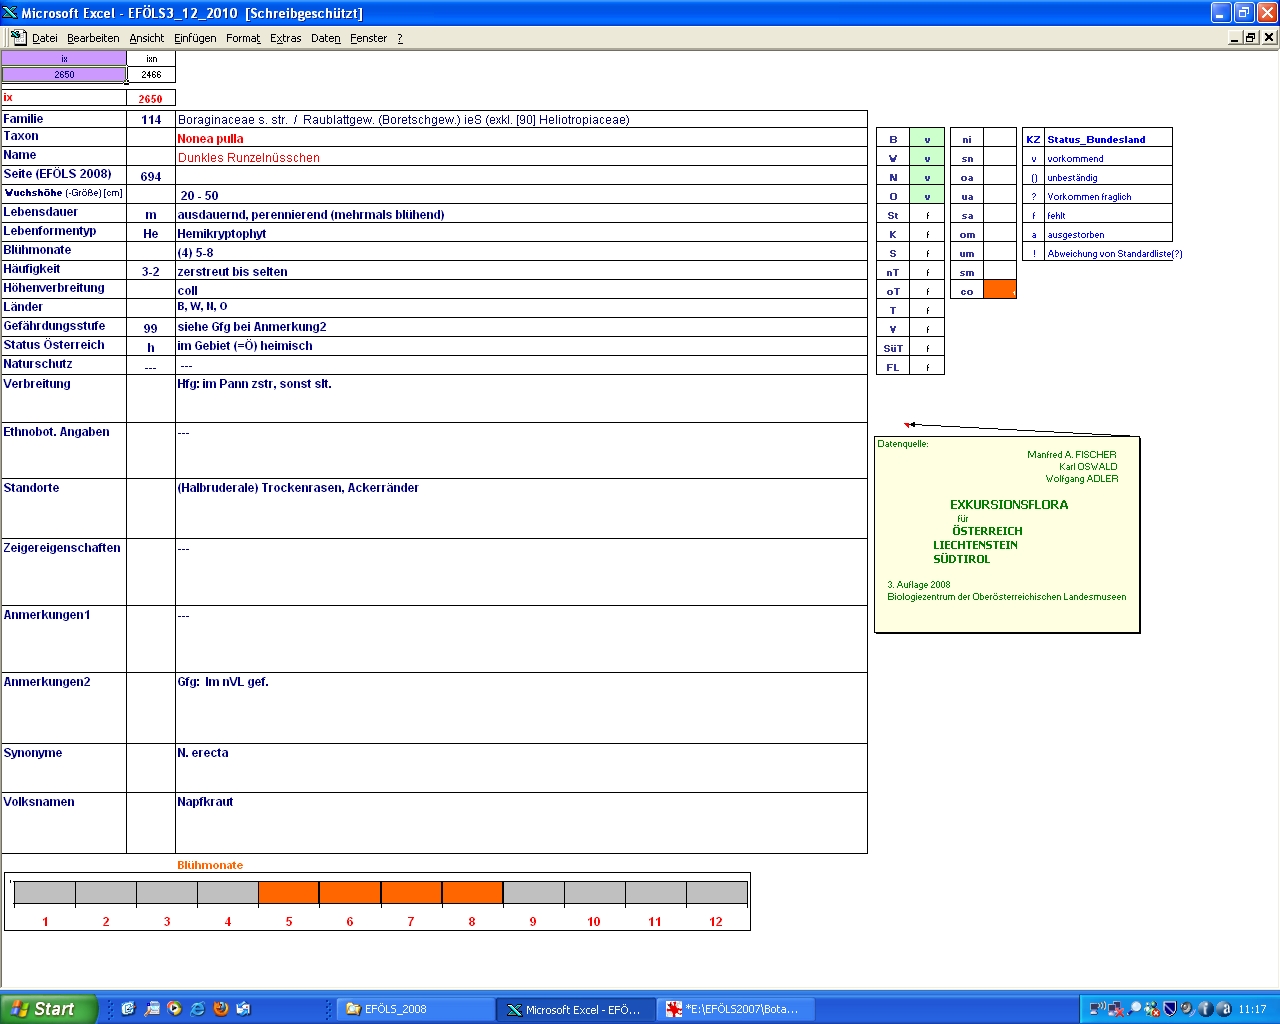The height and width of the screenshot is (1024, 1280).
Task: Click the Verbreitung text Hfg: im Pann zstr
Action: [x=254, y=384]
